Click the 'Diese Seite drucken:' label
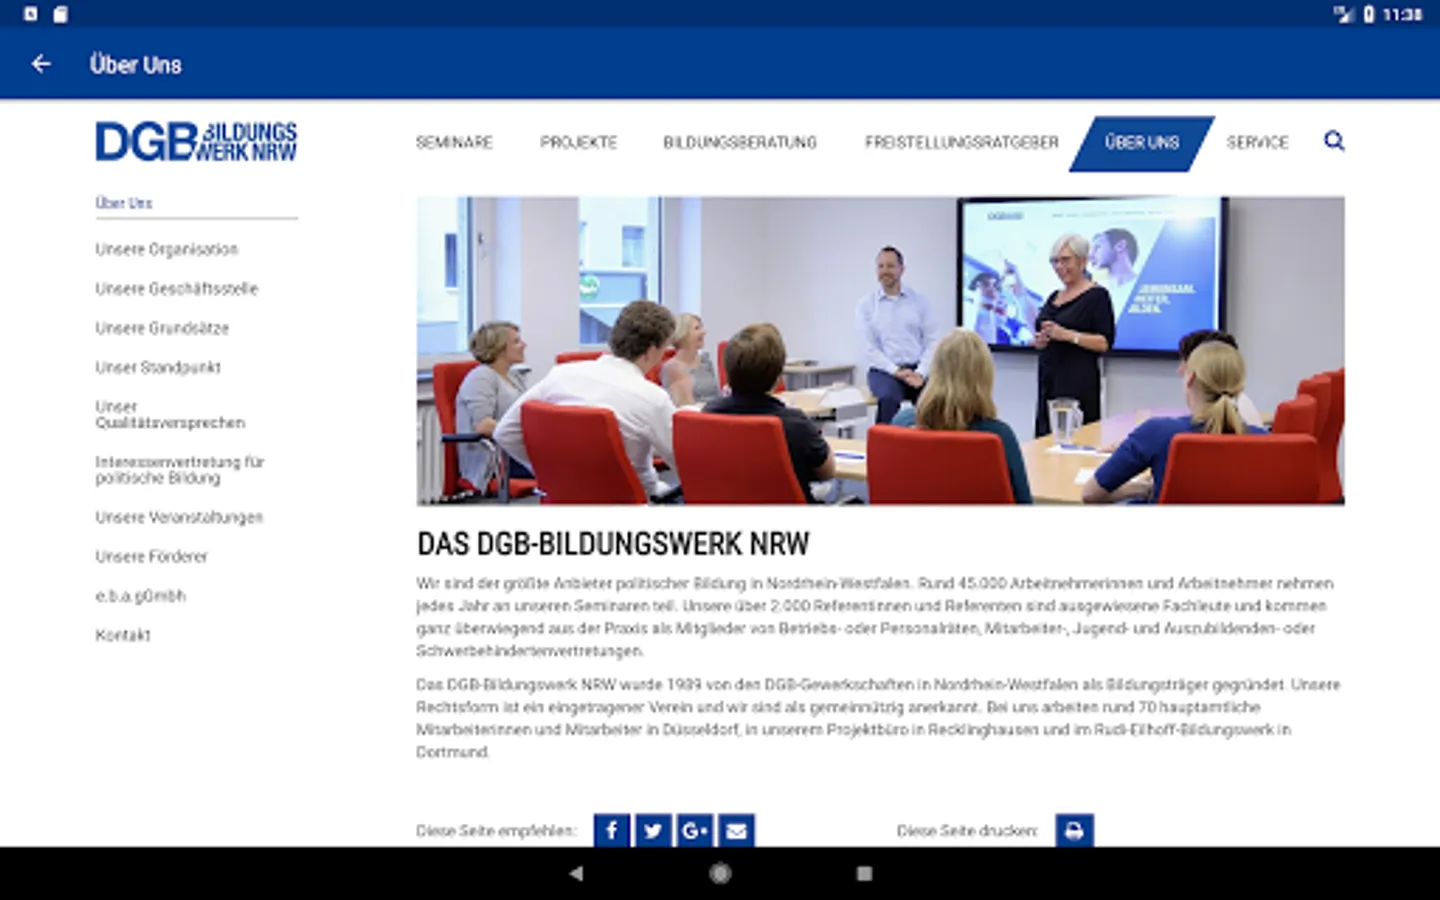1440x900 pixels. click(x=967, y=831)
